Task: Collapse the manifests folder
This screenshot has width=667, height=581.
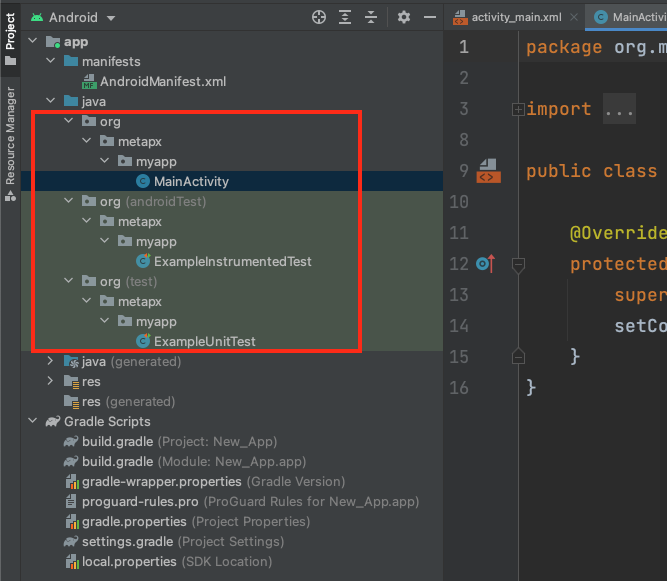Action: tap(51, 61)
